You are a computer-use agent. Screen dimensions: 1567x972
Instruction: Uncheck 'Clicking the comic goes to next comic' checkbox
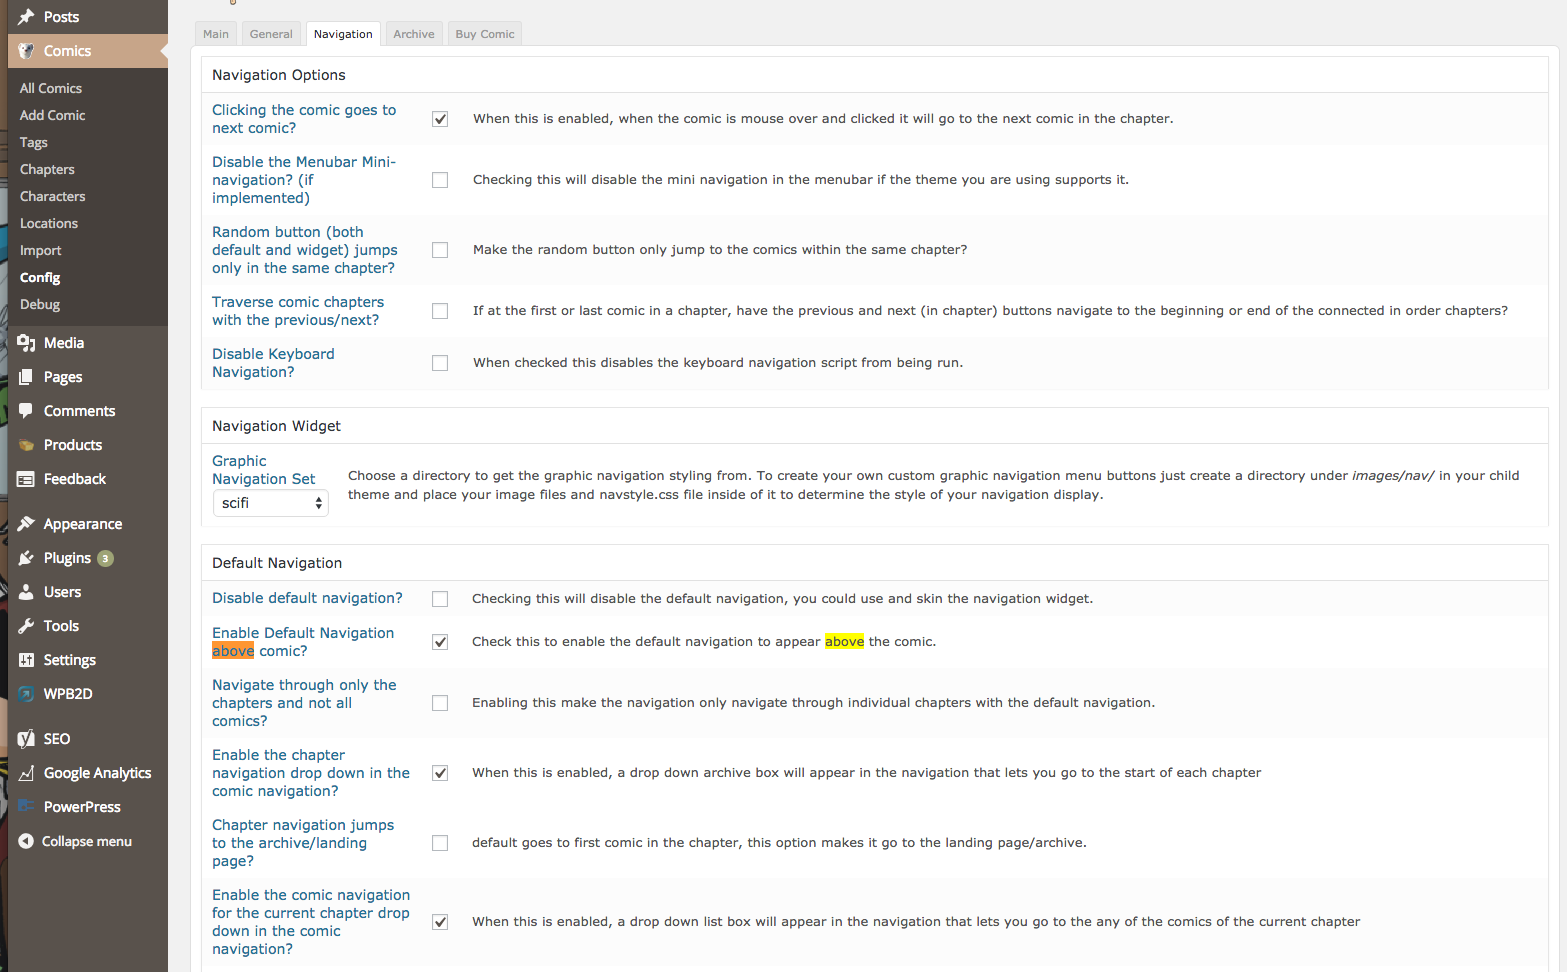[440, 119]
